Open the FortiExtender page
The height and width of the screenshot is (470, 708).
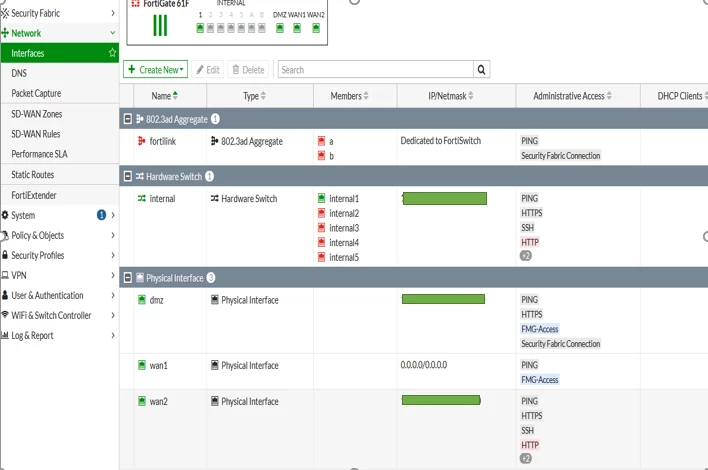click(34, 195)
